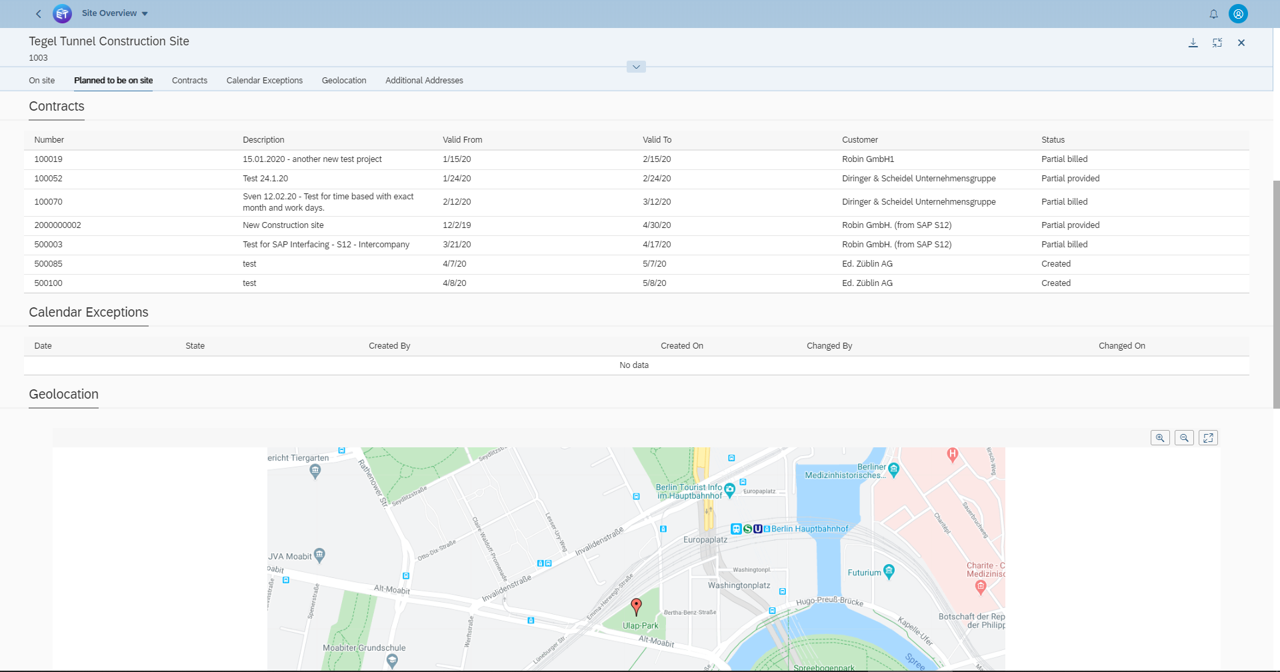This screenshot has height=672, width=1280.
Task: Open the user profile avatar
Action: (x=1238, y=14)
